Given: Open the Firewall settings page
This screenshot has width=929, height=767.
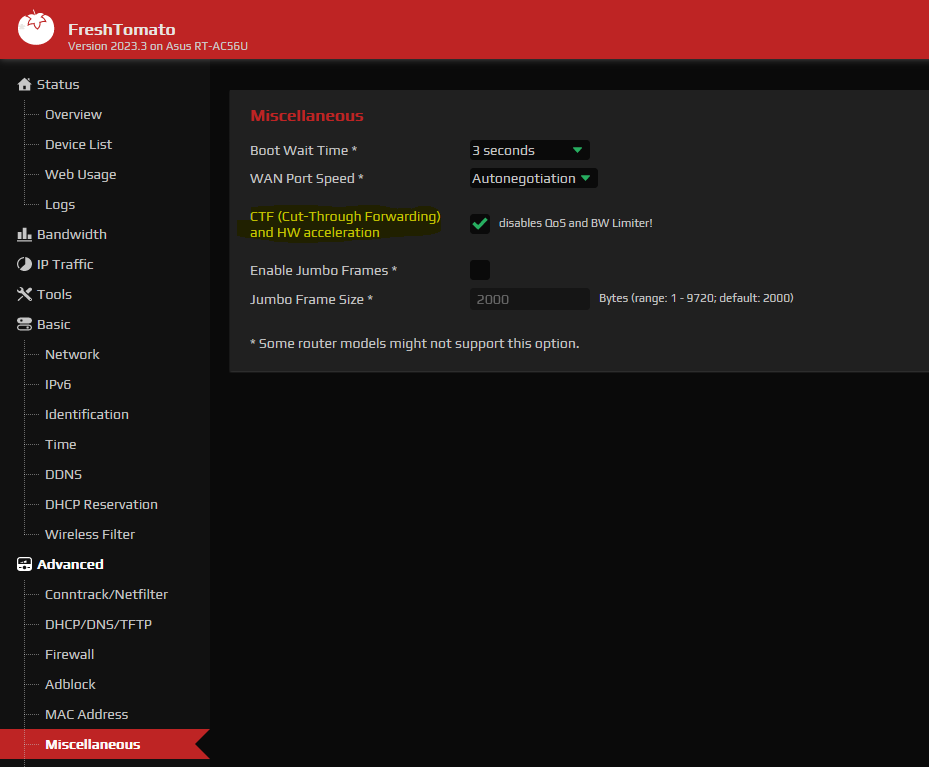Looking at the screenshot, I should (x=69, y=654).
